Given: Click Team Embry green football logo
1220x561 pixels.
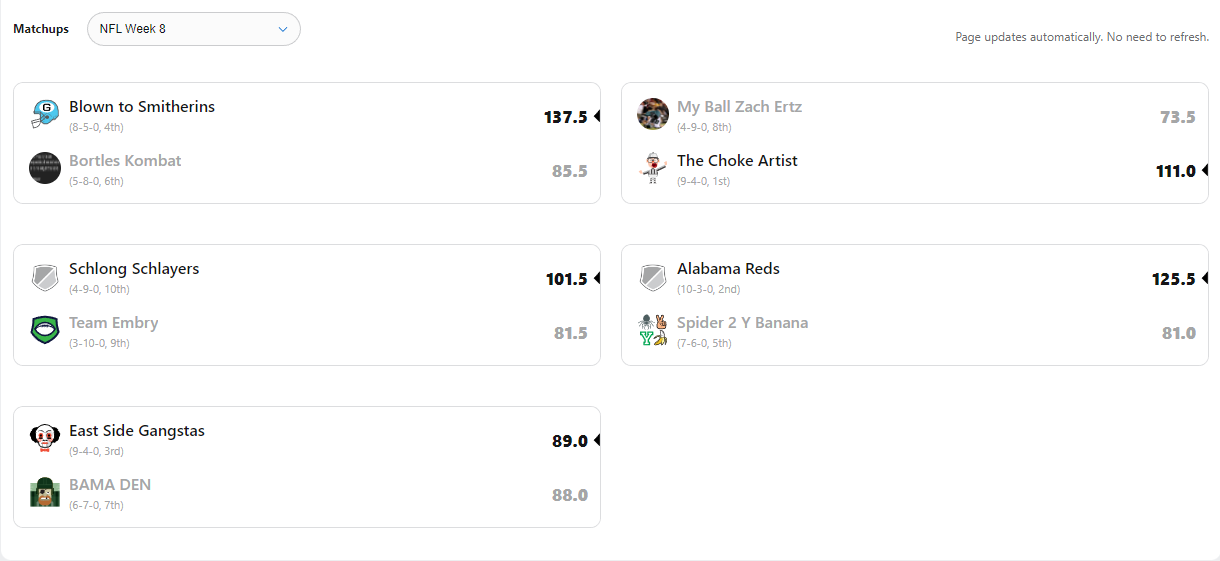Looking at the screenshot, I should 45,330.
